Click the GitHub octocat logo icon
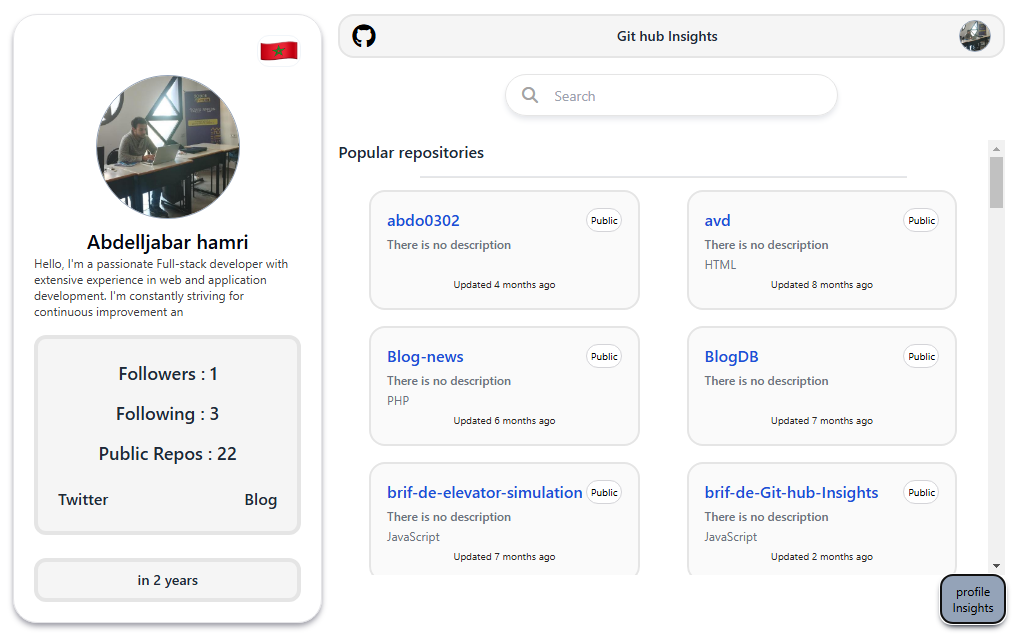1019x637 pixels. [364, 36]
